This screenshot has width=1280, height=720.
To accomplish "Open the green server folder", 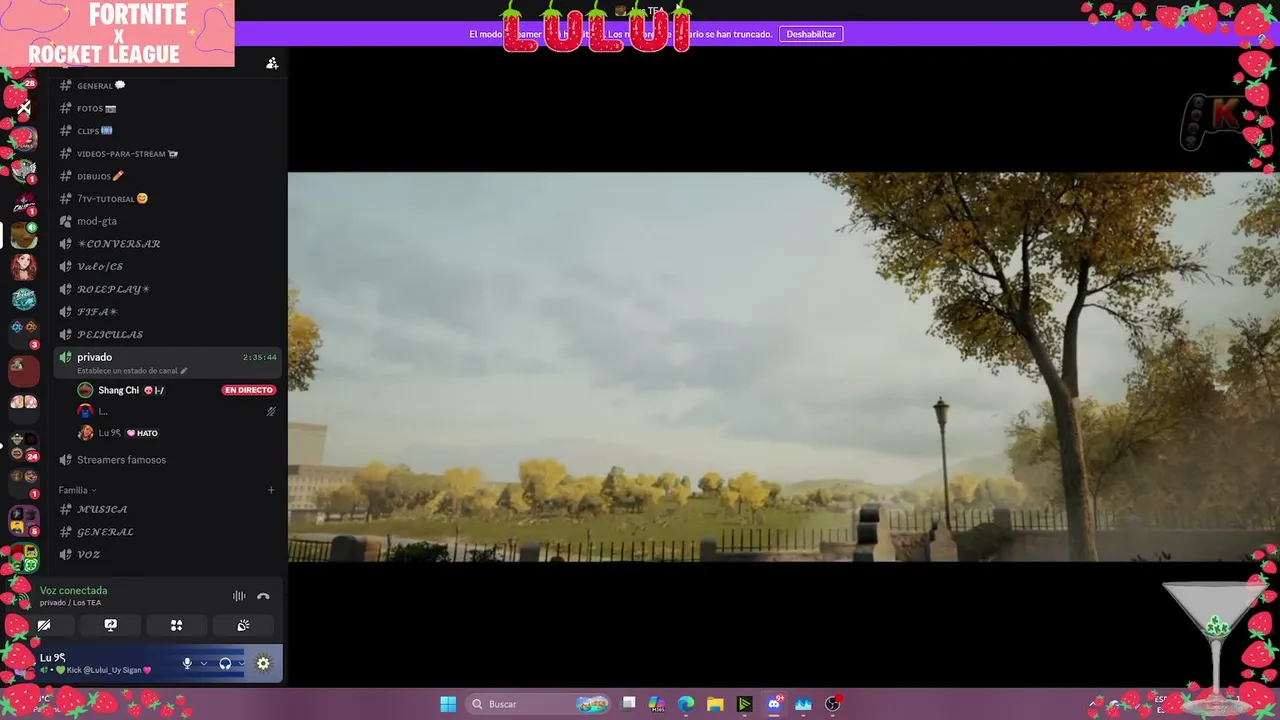I will pos(27,557).
